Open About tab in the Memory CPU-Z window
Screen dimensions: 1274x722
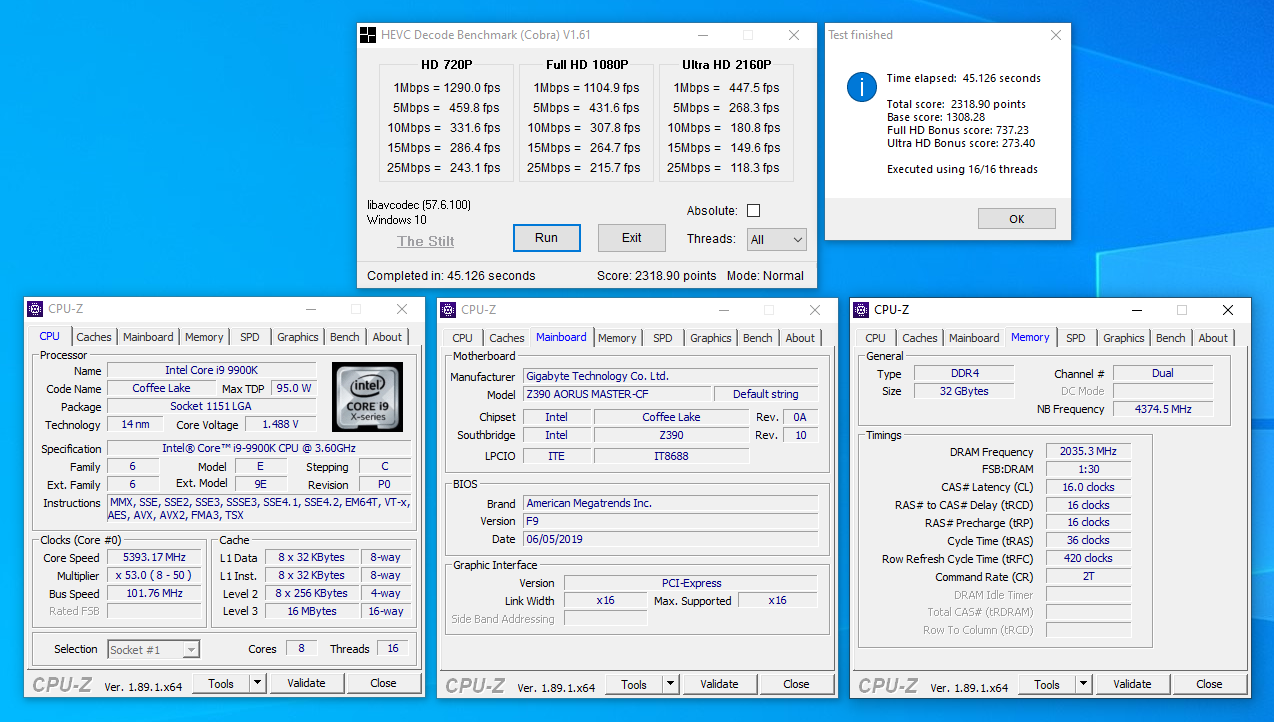click(x=1213, y=338)
